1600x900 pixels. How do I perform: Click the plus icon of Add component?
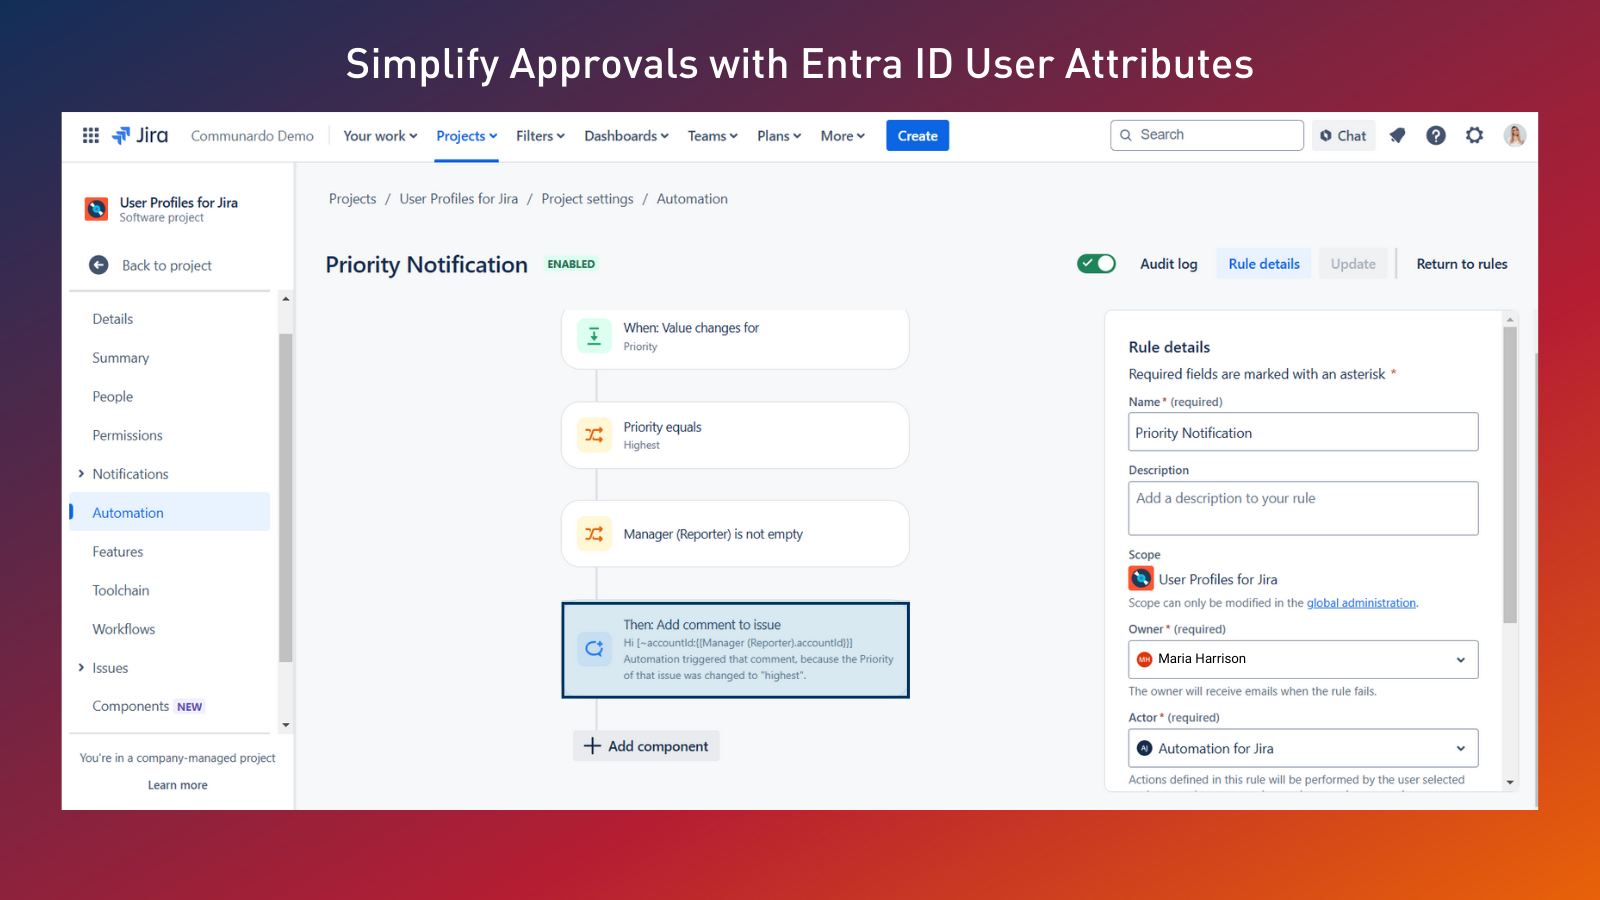tap(592, 746)
